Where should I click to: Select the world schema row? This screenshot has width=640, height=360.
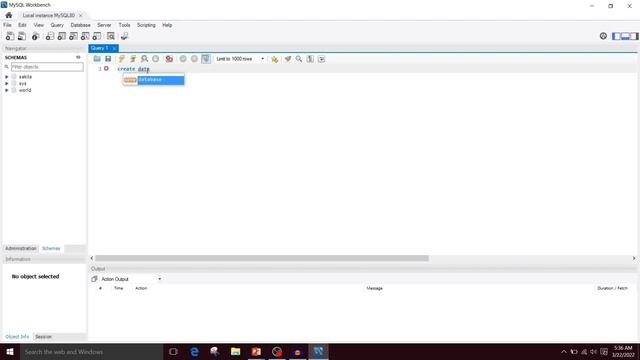pos(25,90)
